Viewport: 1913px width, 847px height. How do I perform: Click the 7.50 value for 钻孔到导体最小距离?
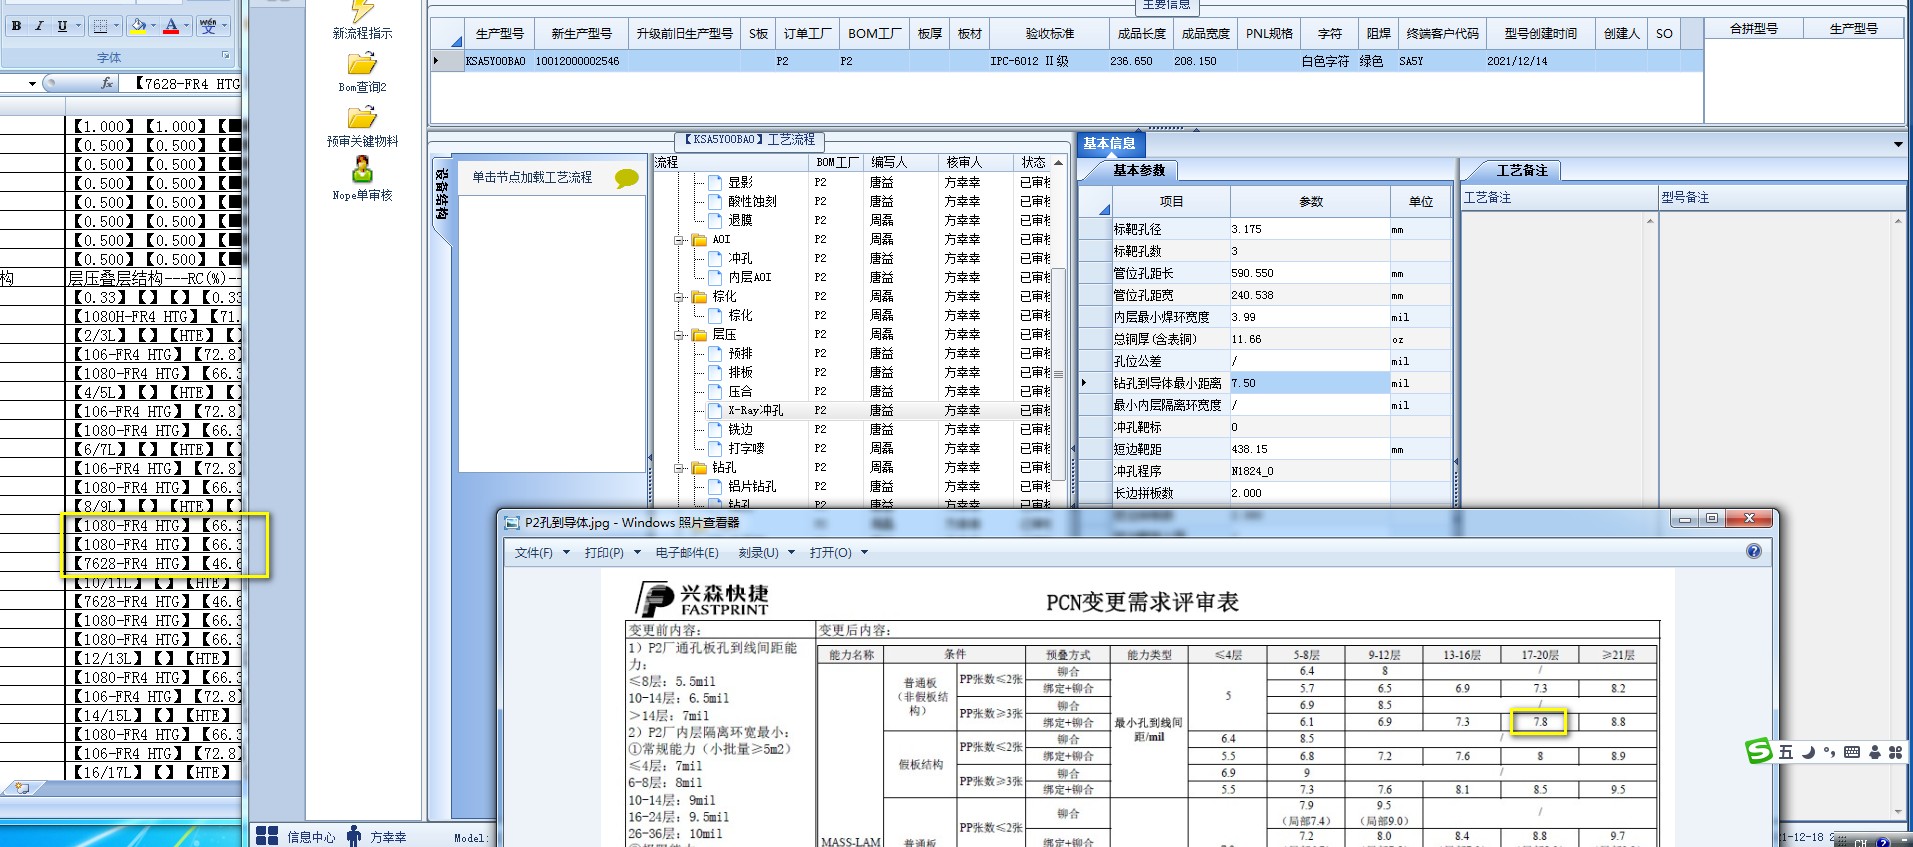coord(1309,383)
